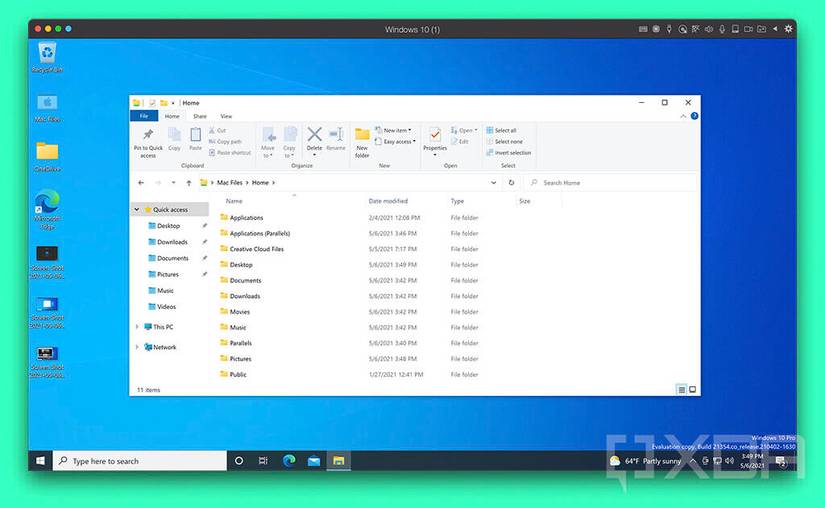
Task: Select Documents in navigation pane
Action: (173, 258)
